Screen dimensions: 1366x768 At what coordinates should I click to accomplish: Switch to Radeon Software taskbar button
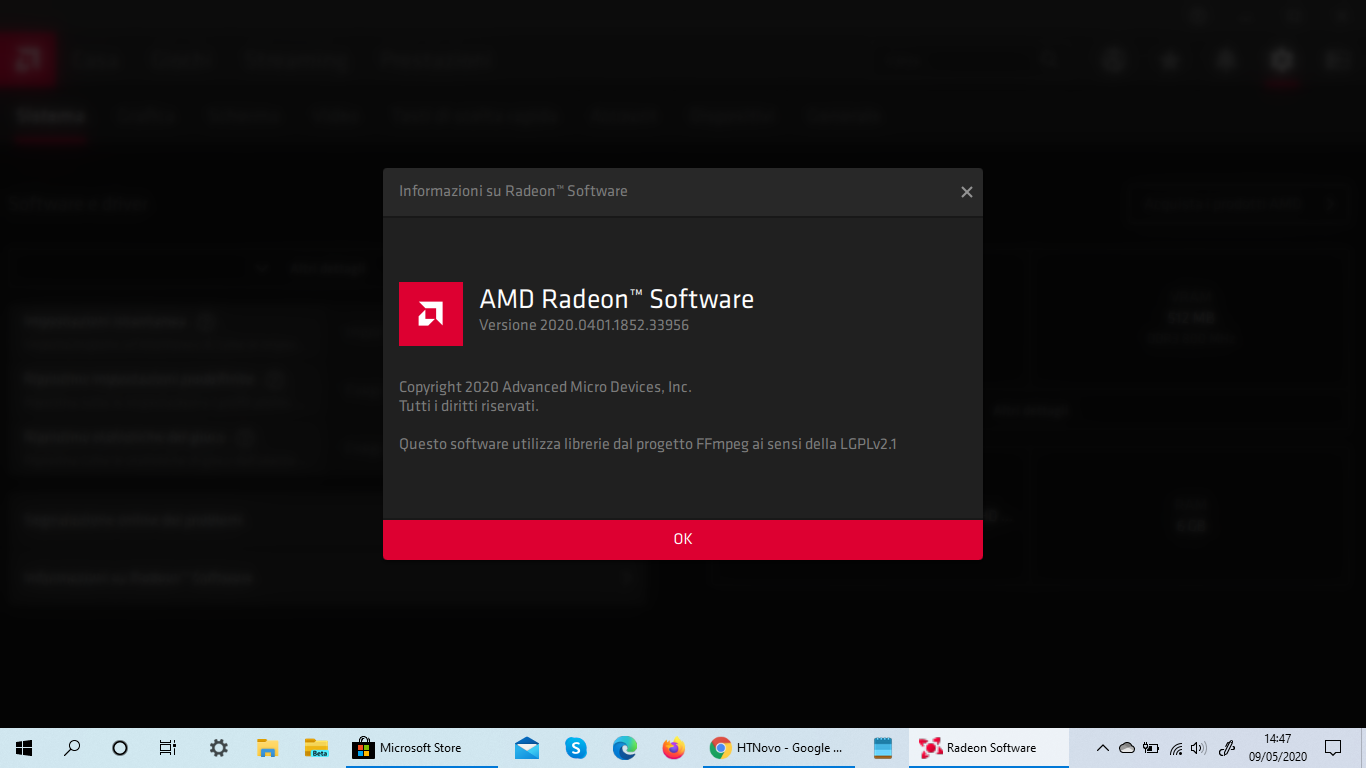(988, 748)
